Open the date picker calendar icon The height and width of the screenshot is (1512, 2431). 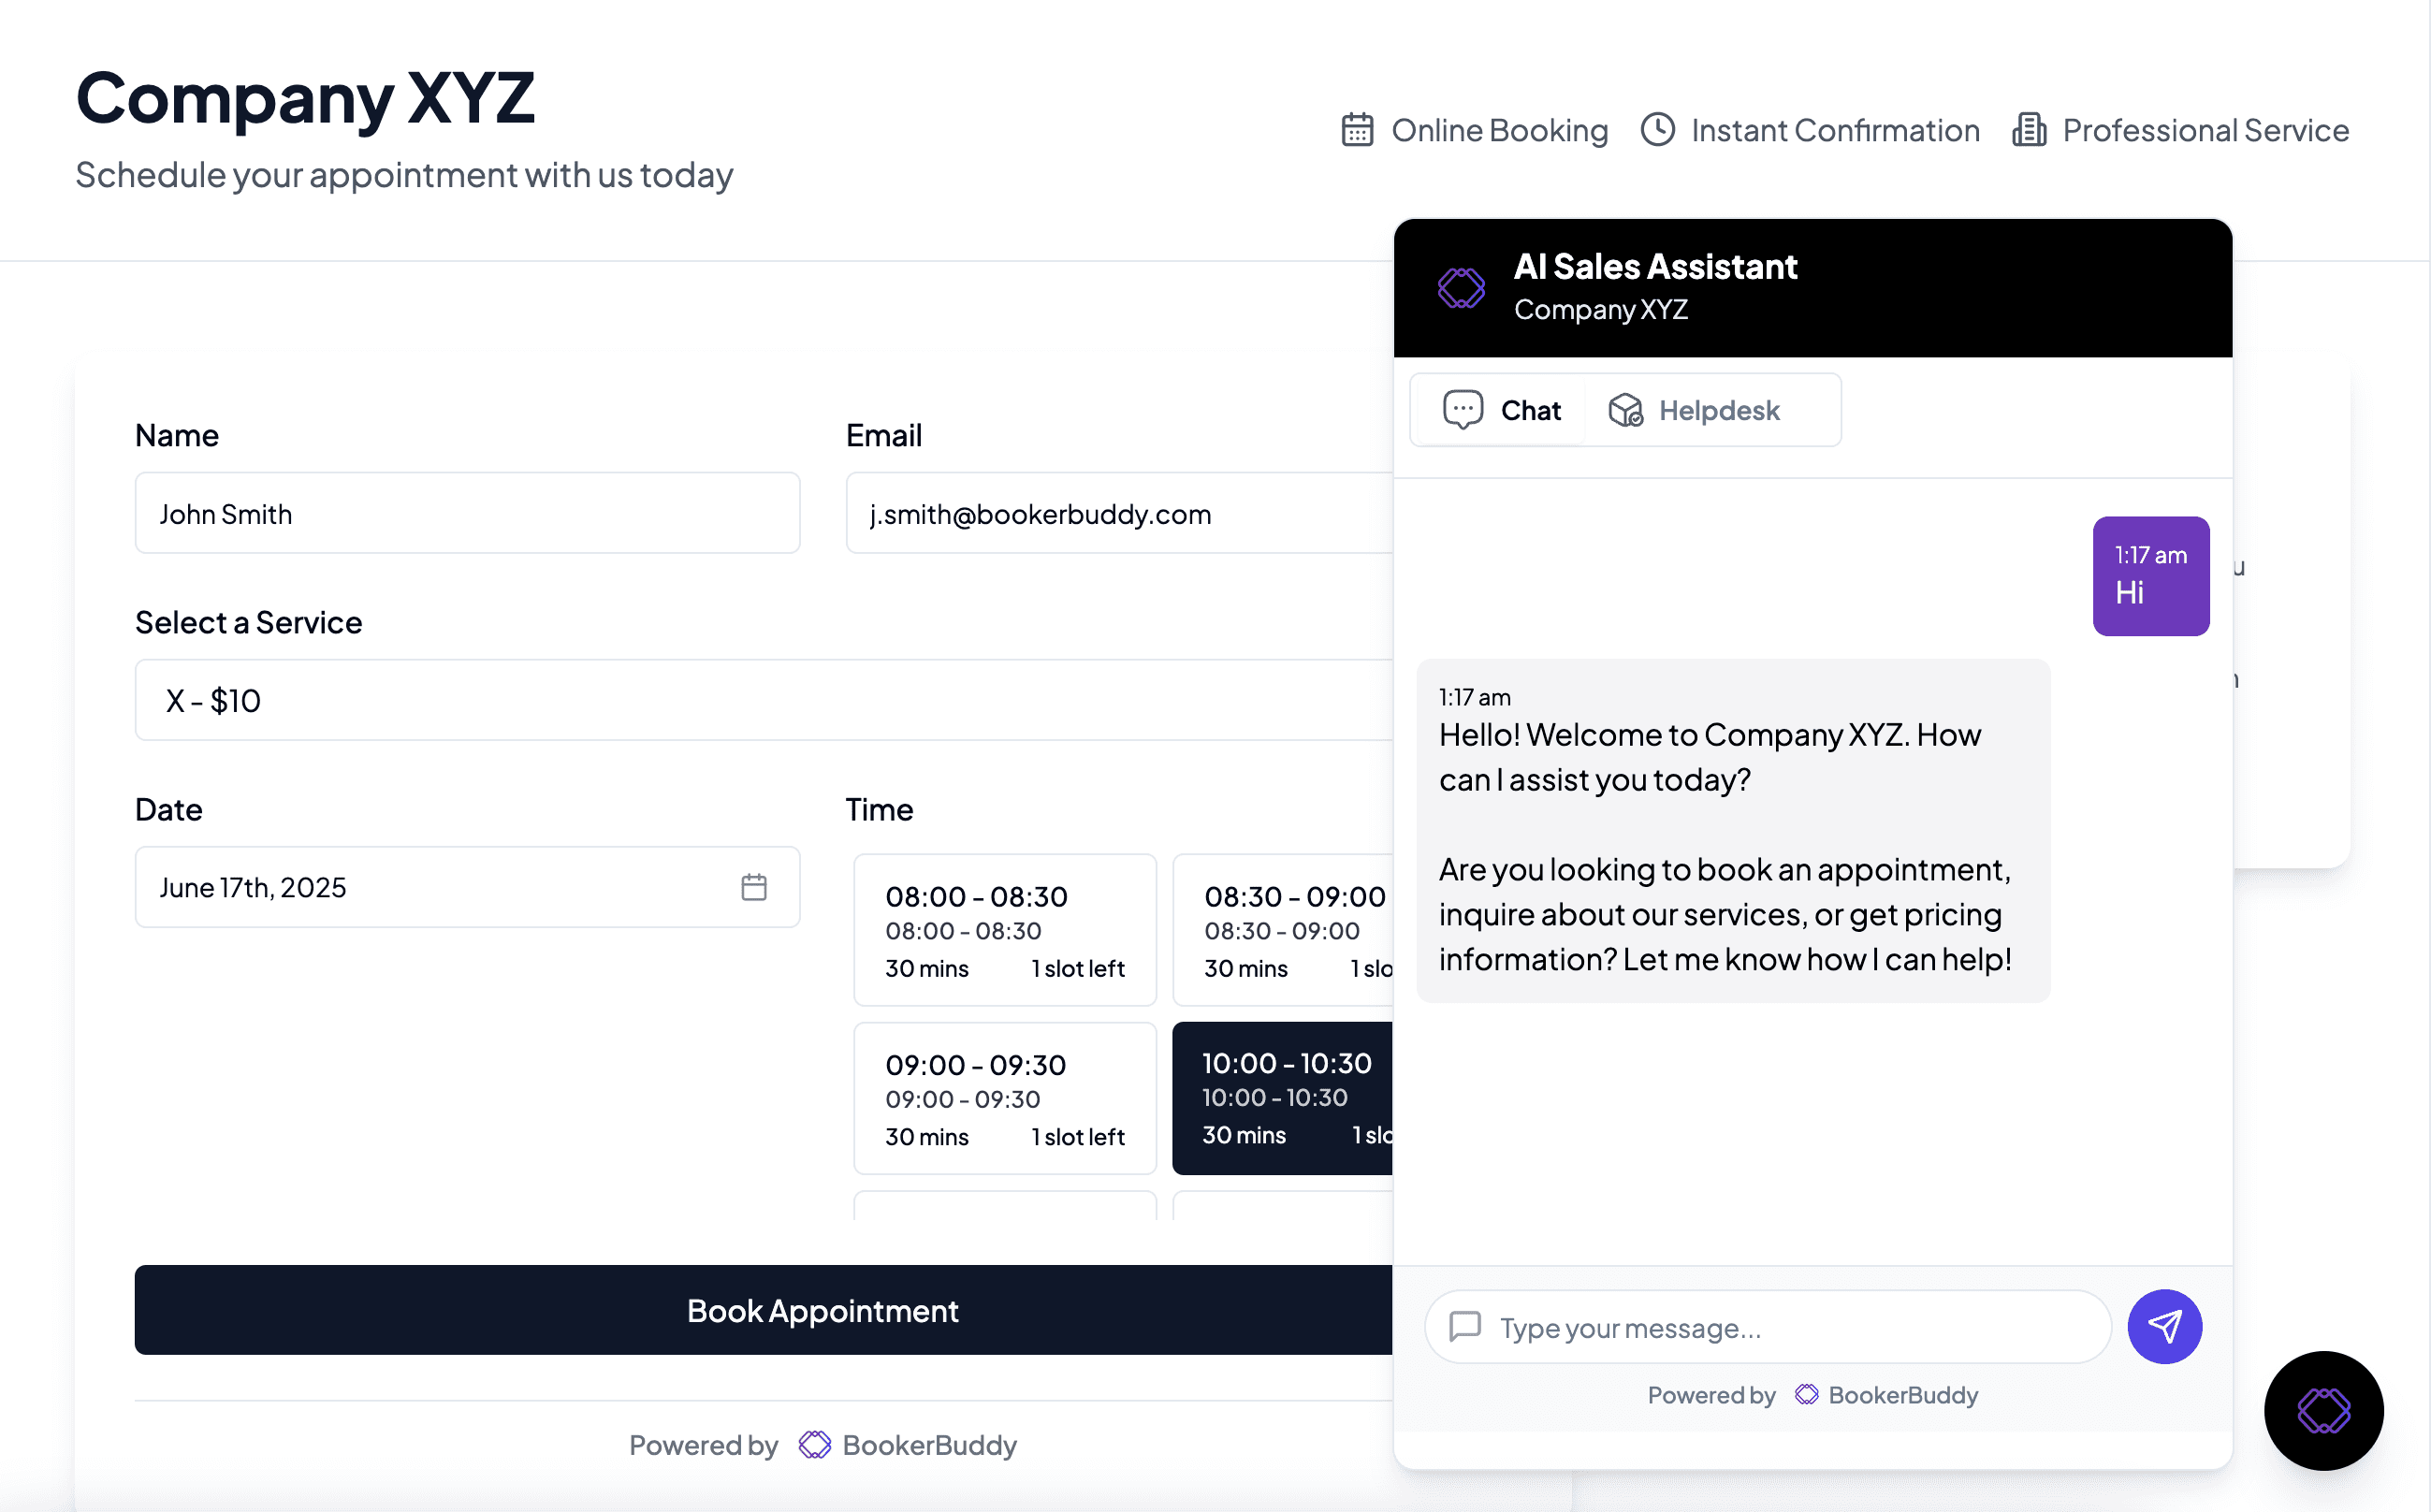click(756, 886)
